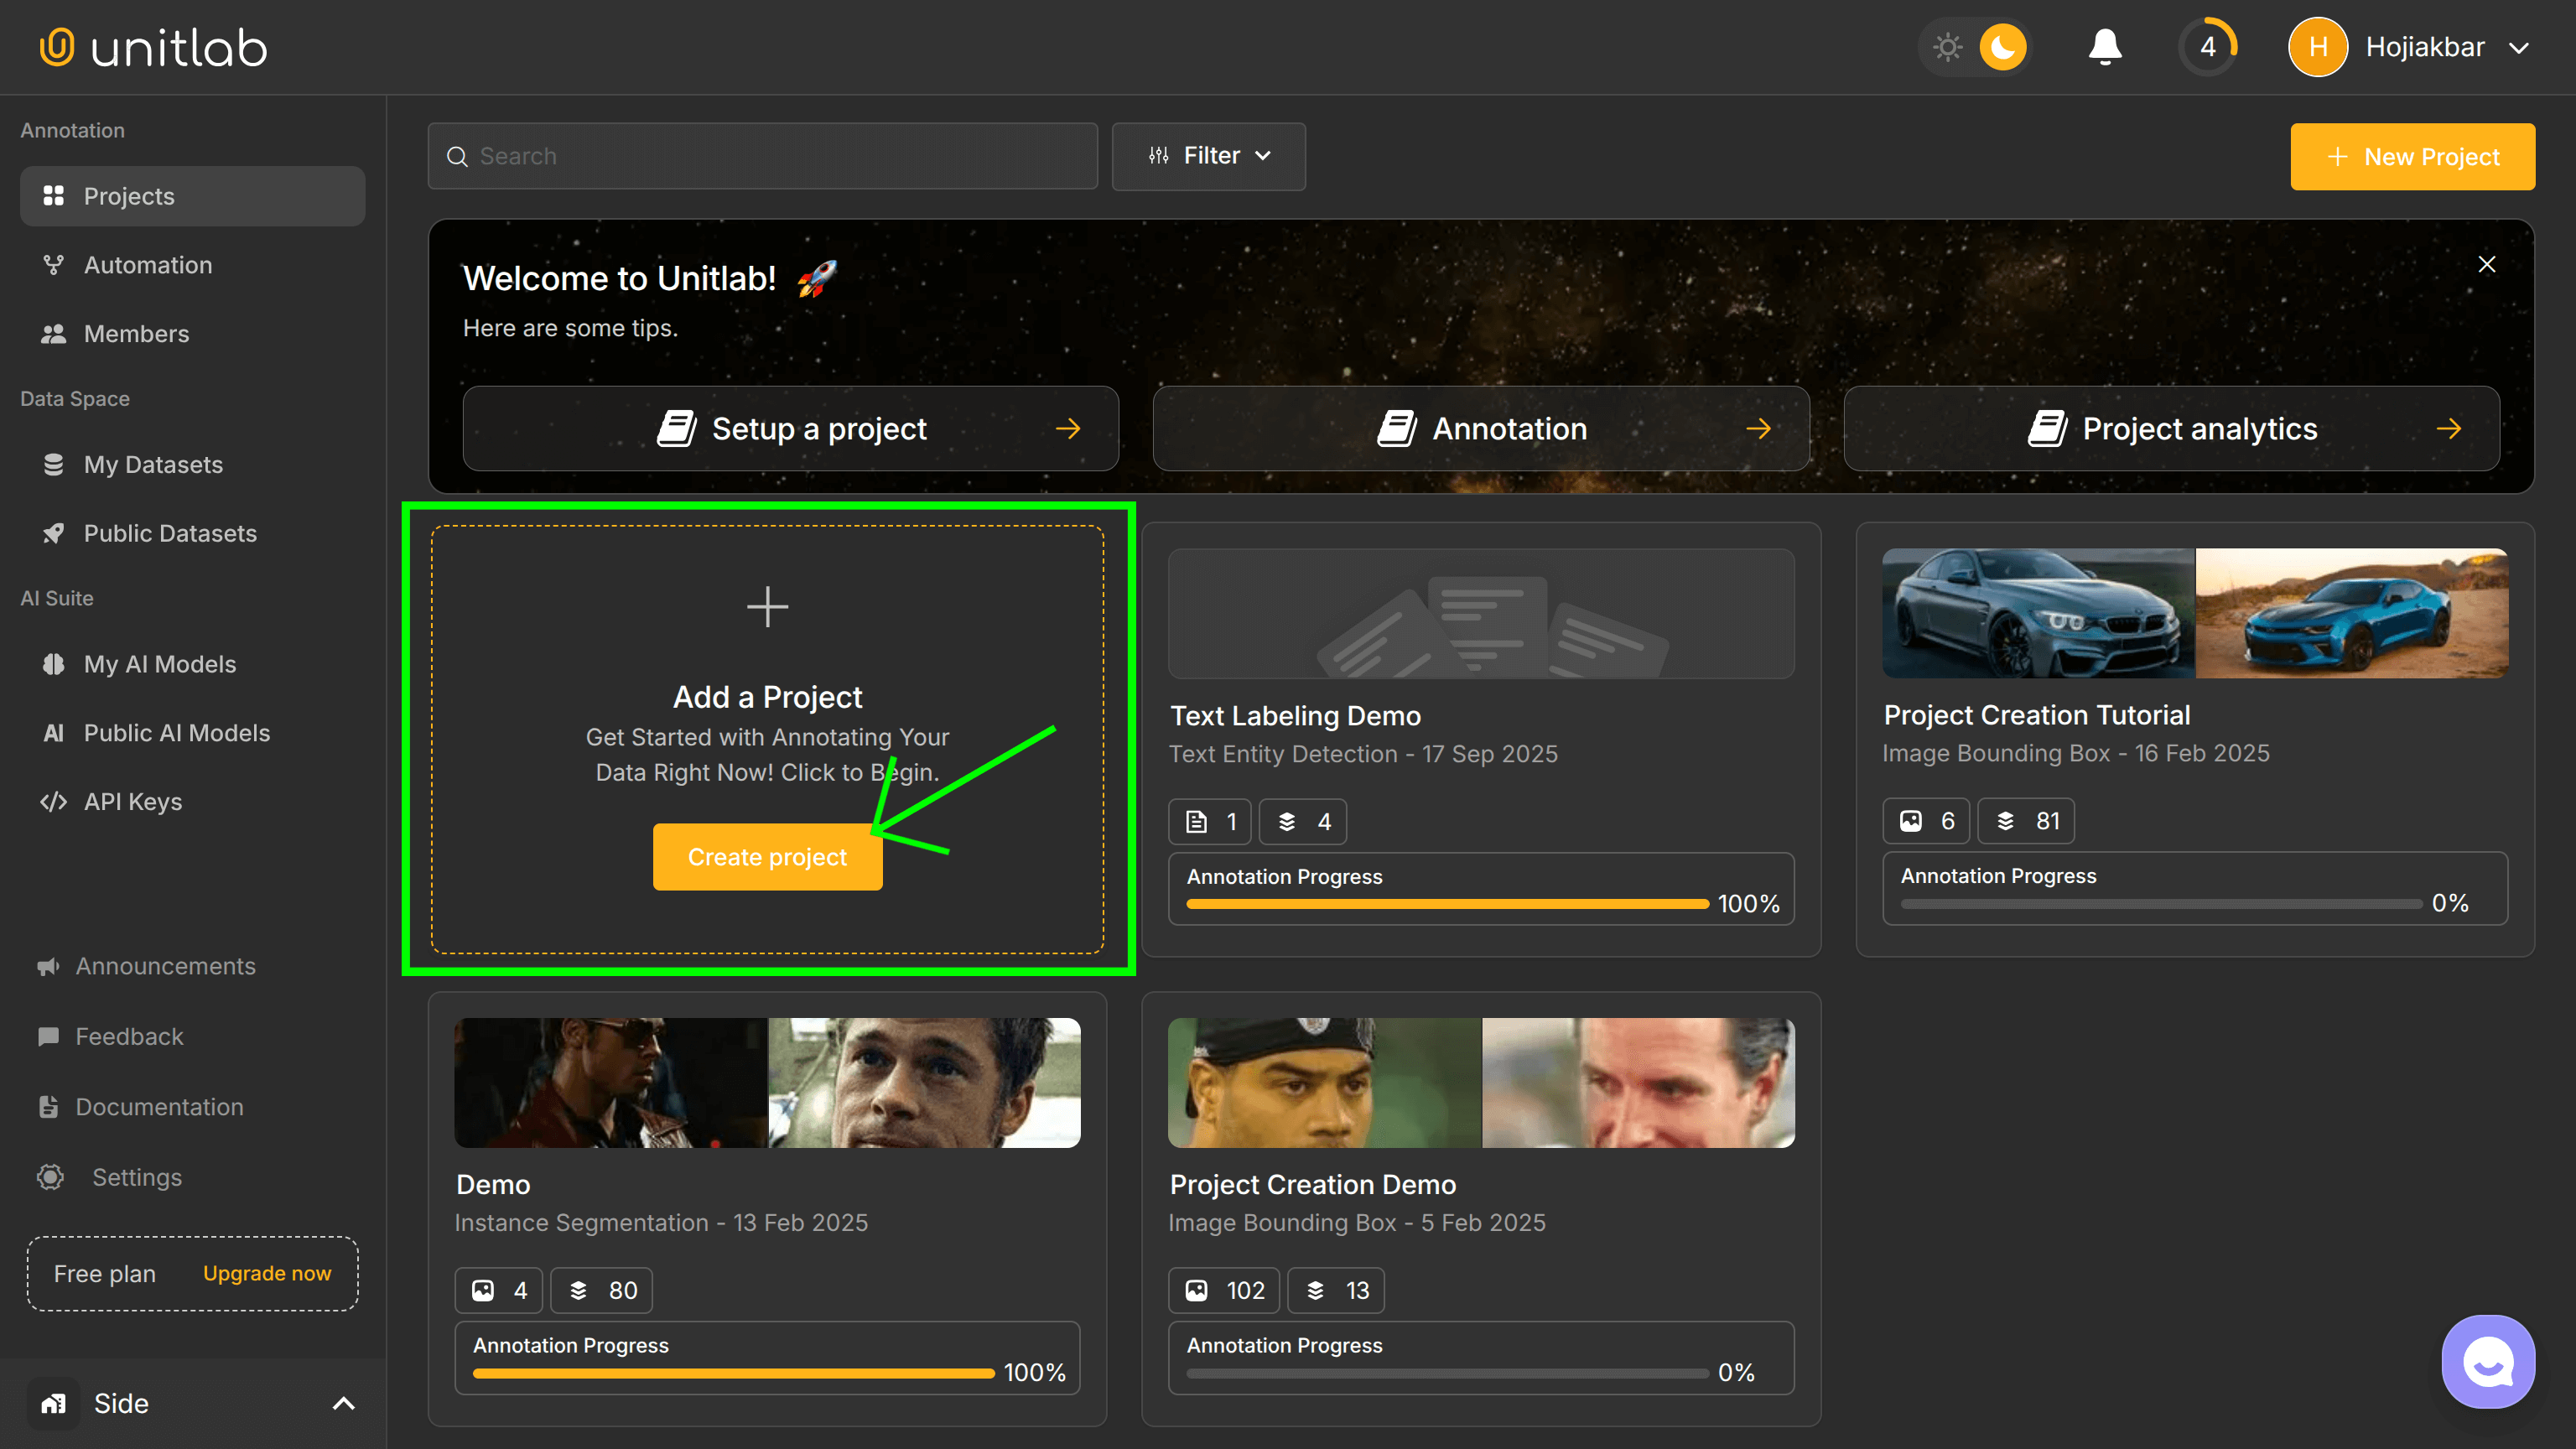Screen dimensions: 2576x1449
Task: Click the Settings gear icon
Action: click(50, 1177)
